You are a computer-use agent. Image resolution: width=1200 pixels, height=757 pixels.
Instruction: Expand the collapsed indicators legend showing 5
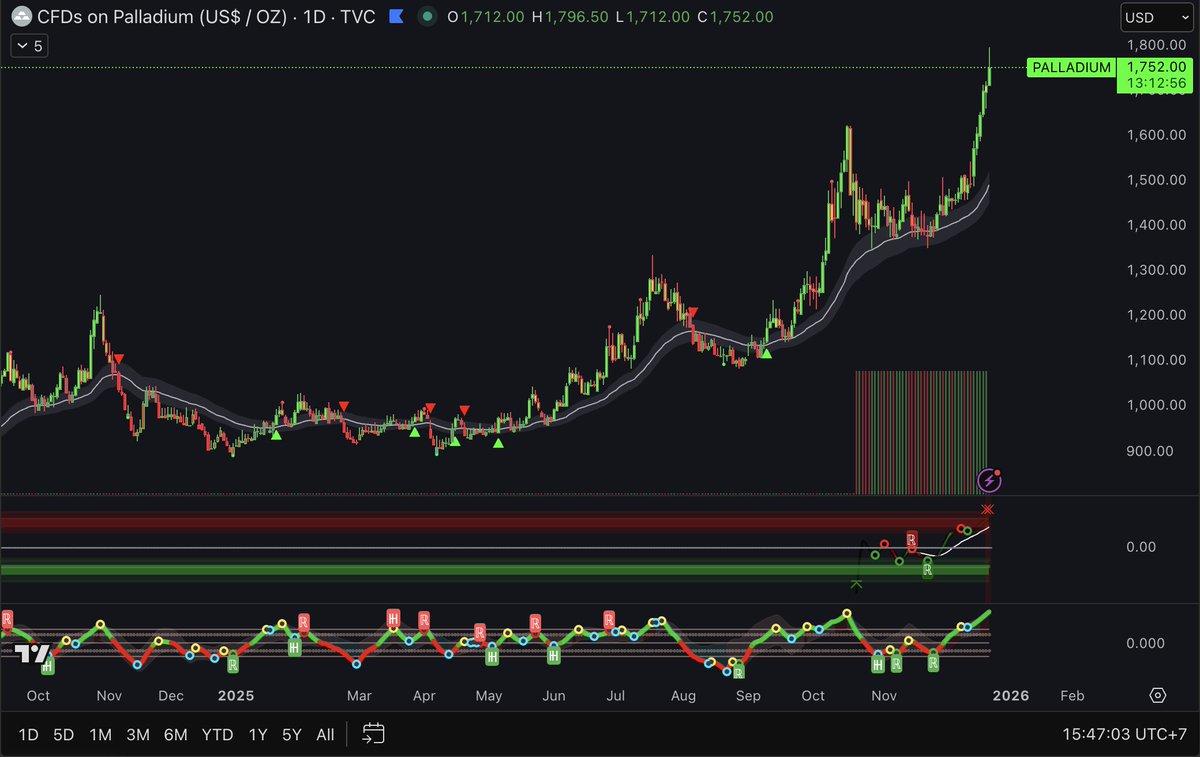pyautogui.click(x=28, y=45)
